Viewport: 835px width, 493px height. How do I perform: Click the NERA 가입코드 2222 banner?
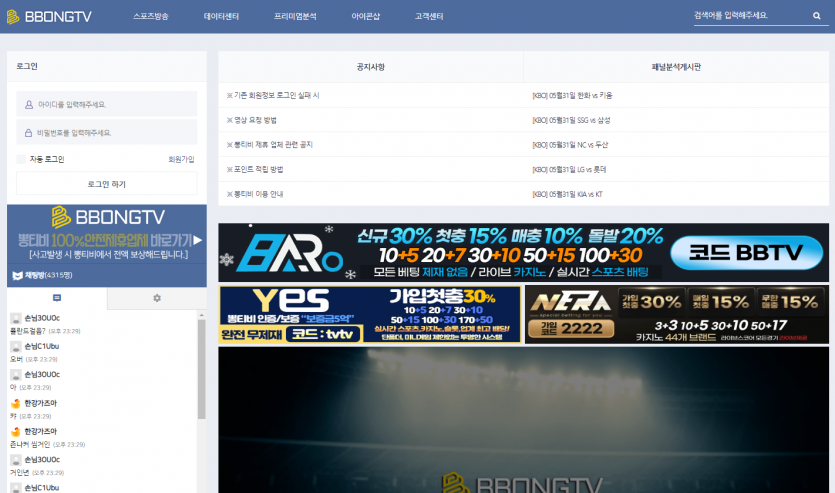(x=677, y=315)
